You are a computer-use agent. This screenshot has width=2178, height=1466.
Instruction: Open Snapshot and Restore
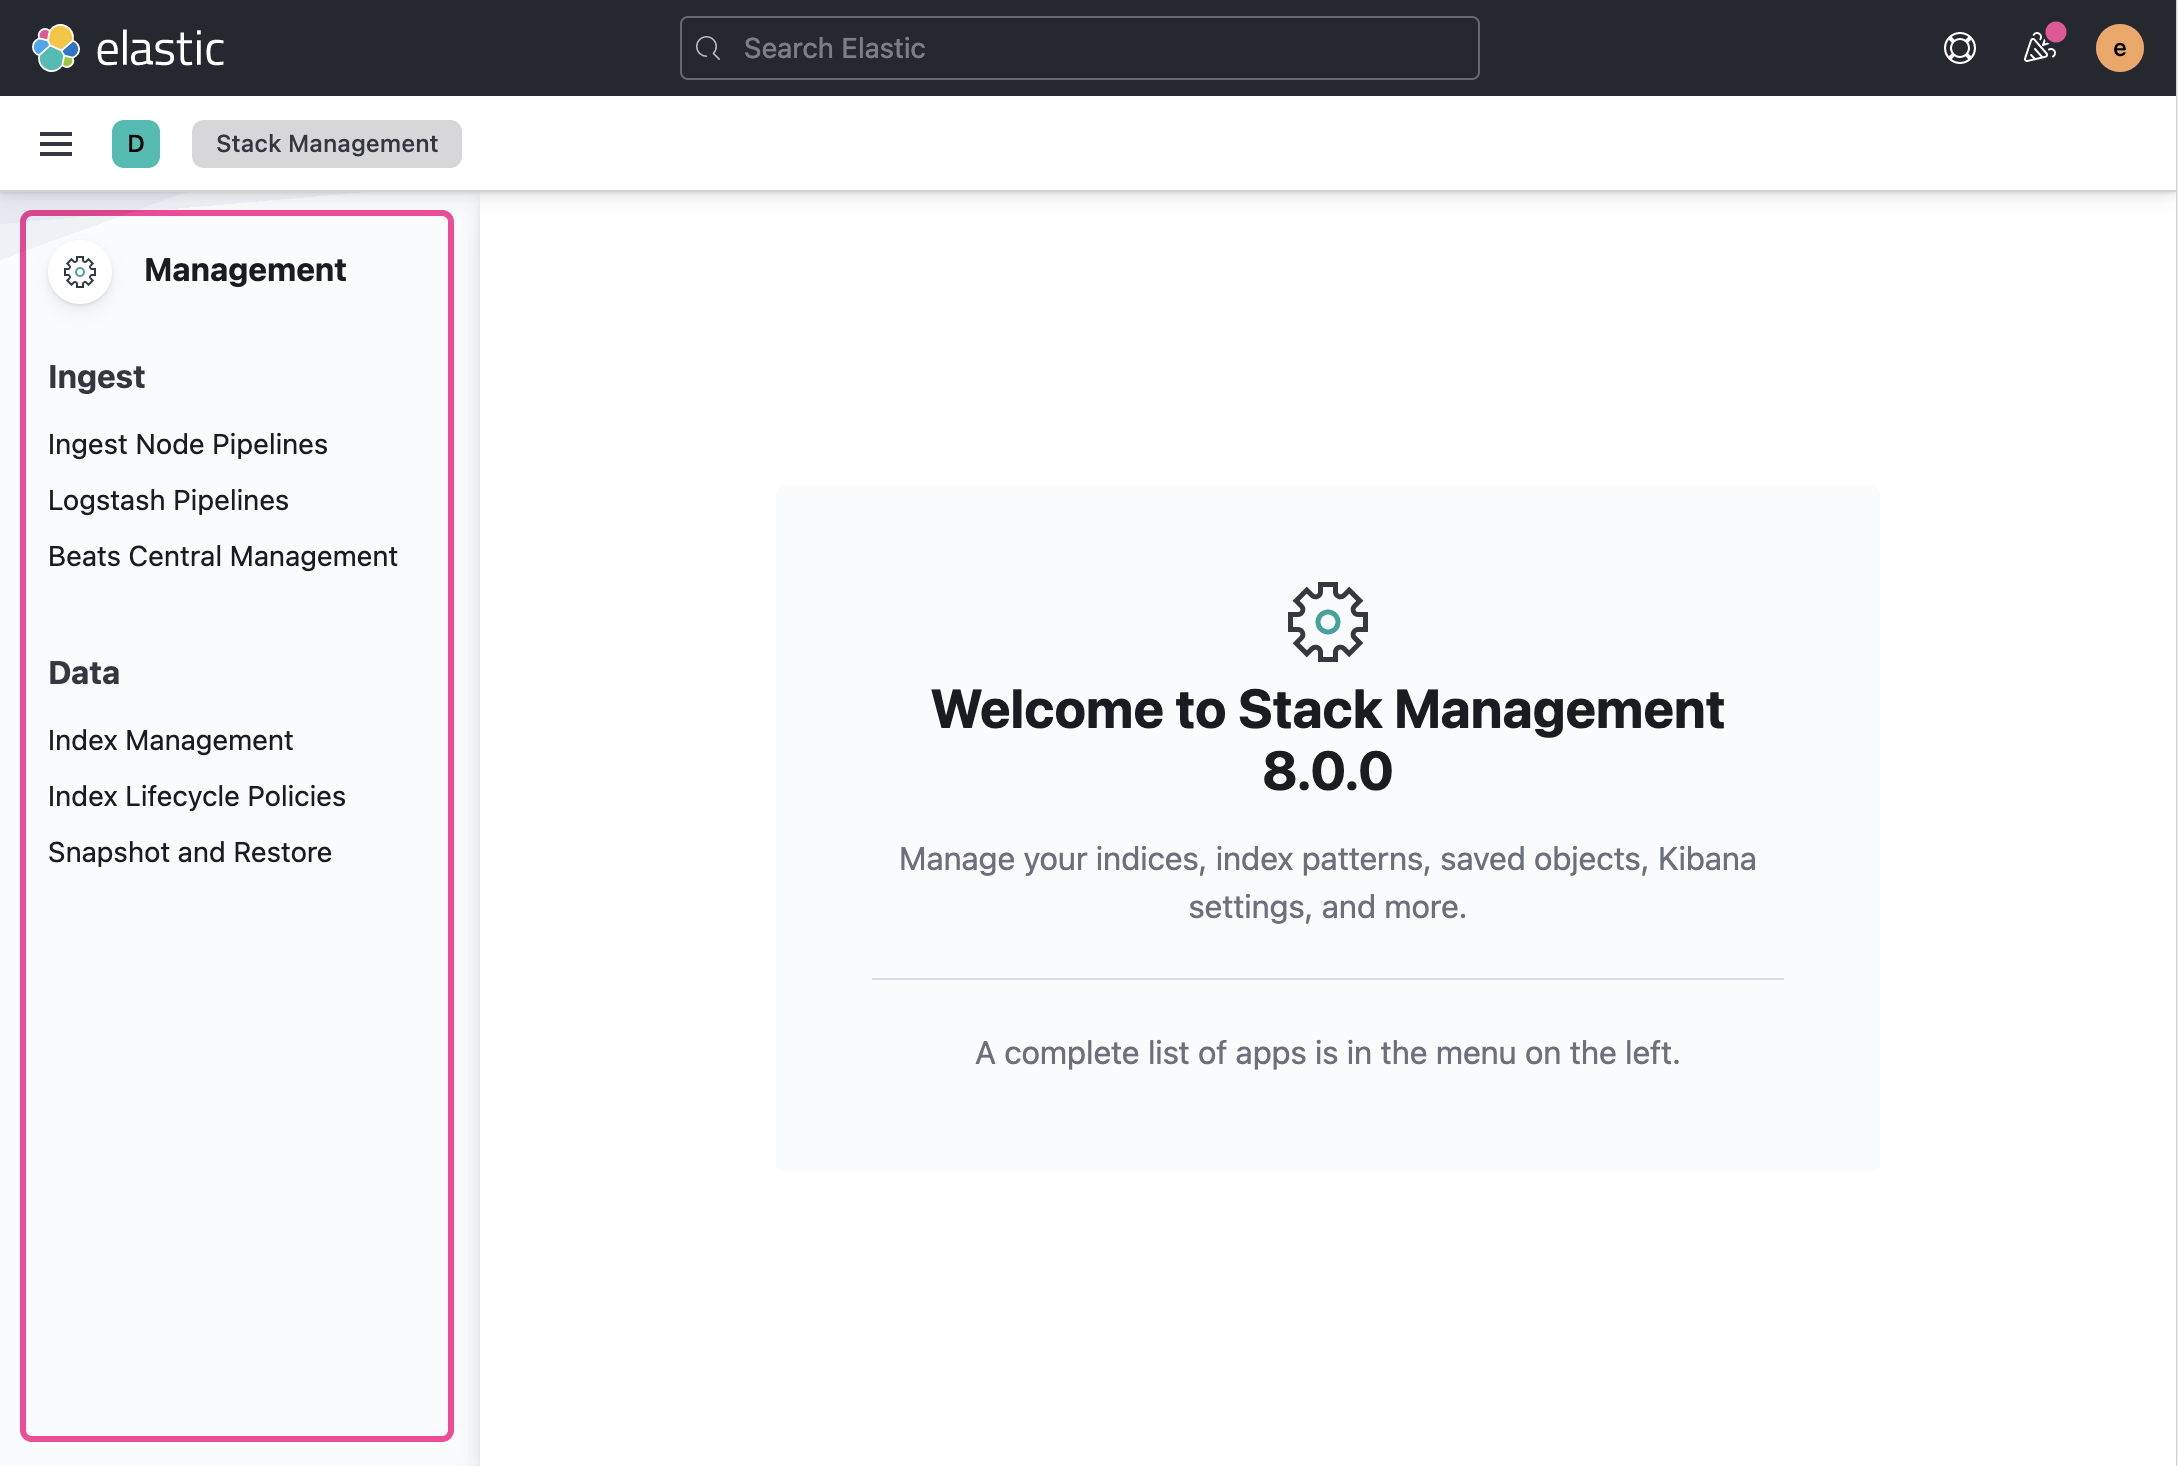tap(190, 852)
